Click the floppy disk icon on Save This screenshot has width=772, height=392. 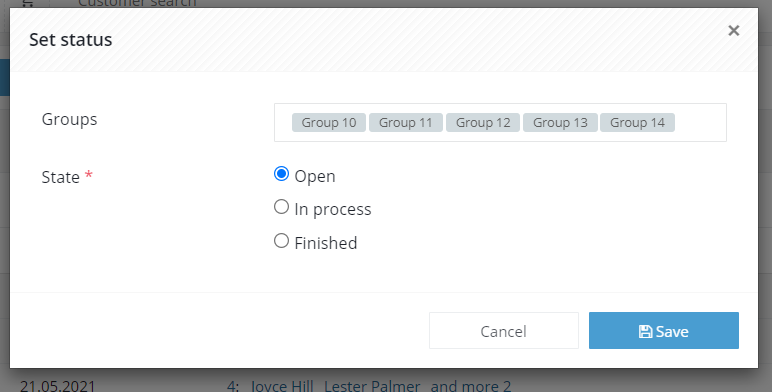(645, 331)
